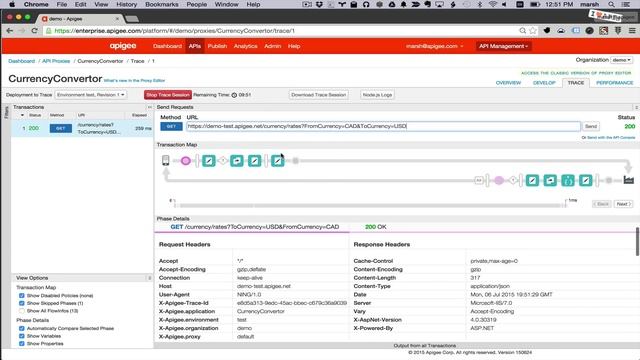Select the last teal policy icon in request flow

click(x=278, y=161)
